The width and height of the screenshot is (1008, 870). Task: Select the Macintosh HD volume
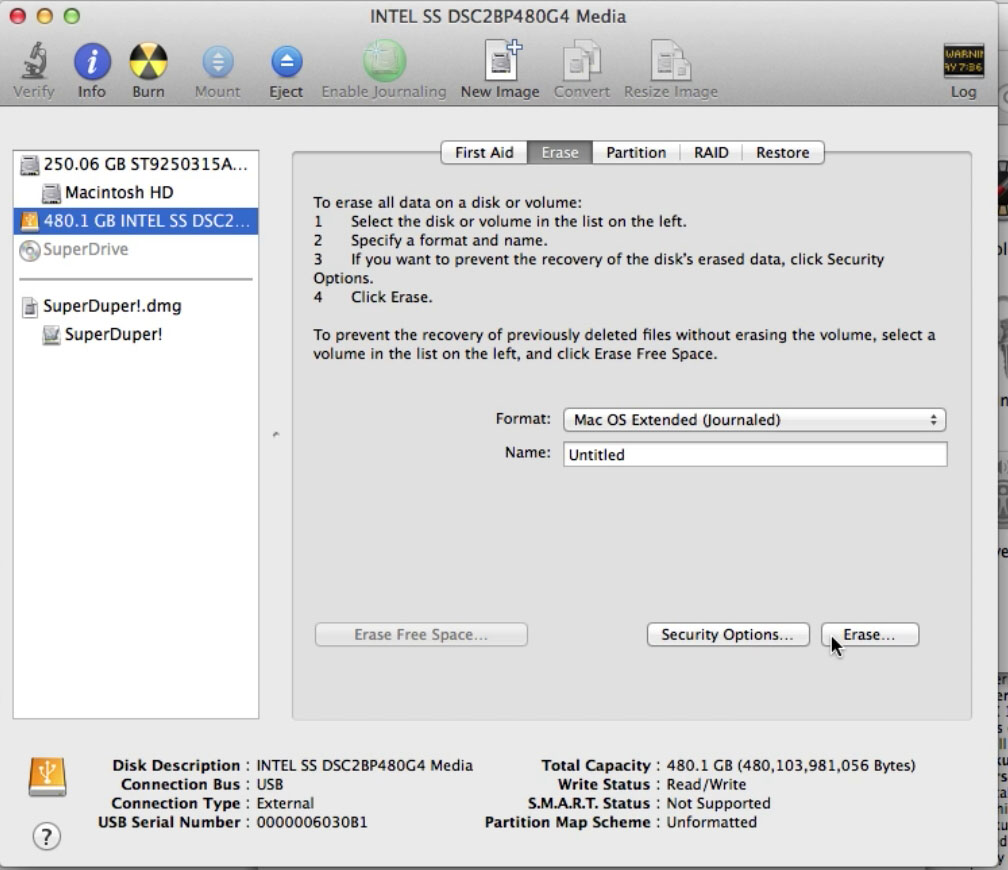click(x=136, y=192)
